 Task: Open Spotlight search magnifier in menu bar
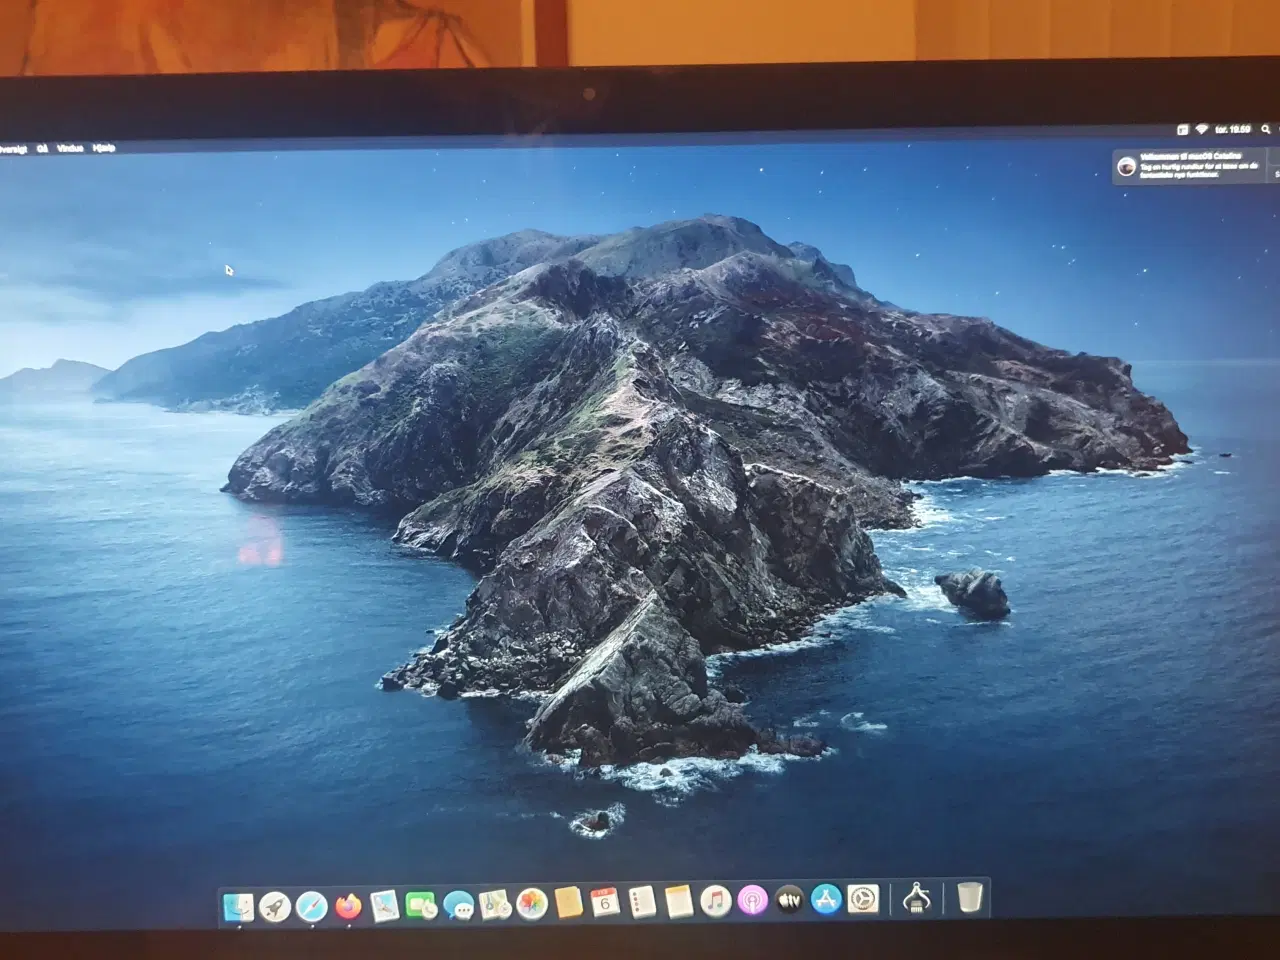[x=1267, y=130]
